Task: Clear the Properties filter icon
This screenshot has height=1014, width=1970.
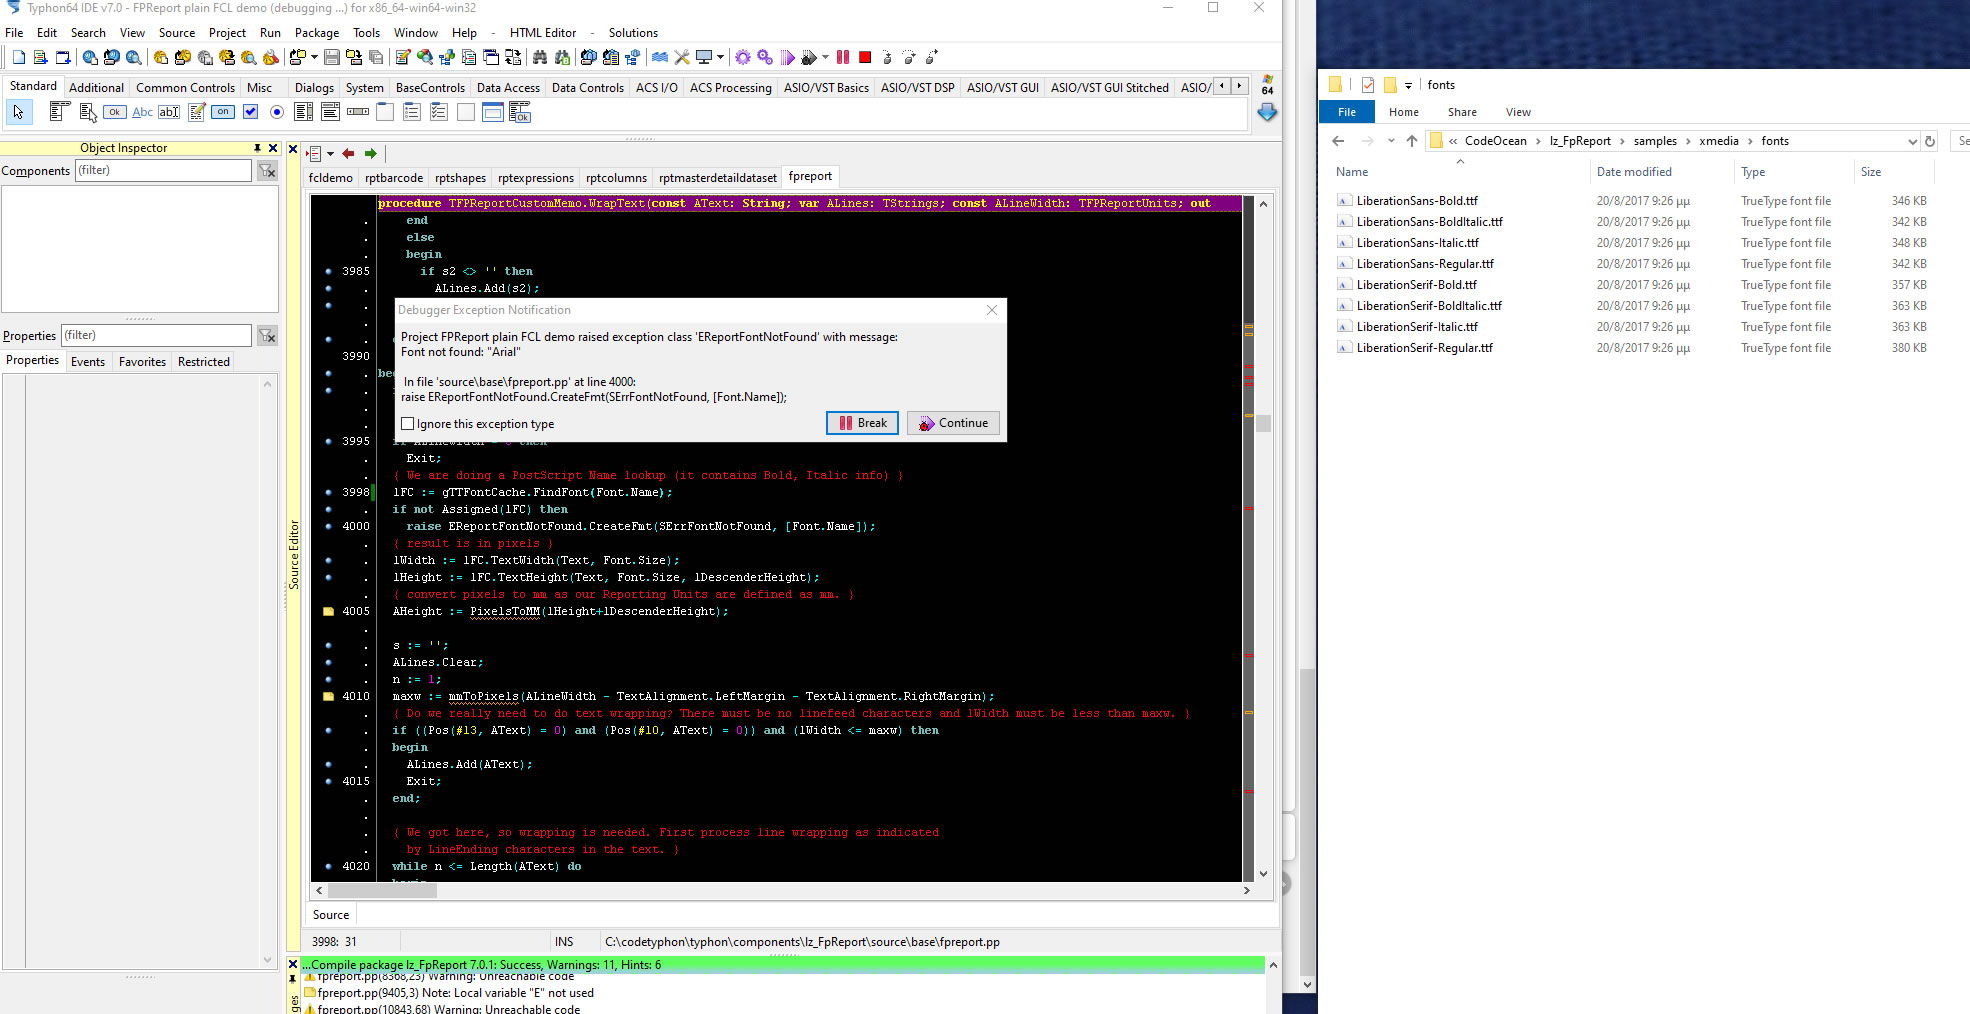Action: pos(267,336)
